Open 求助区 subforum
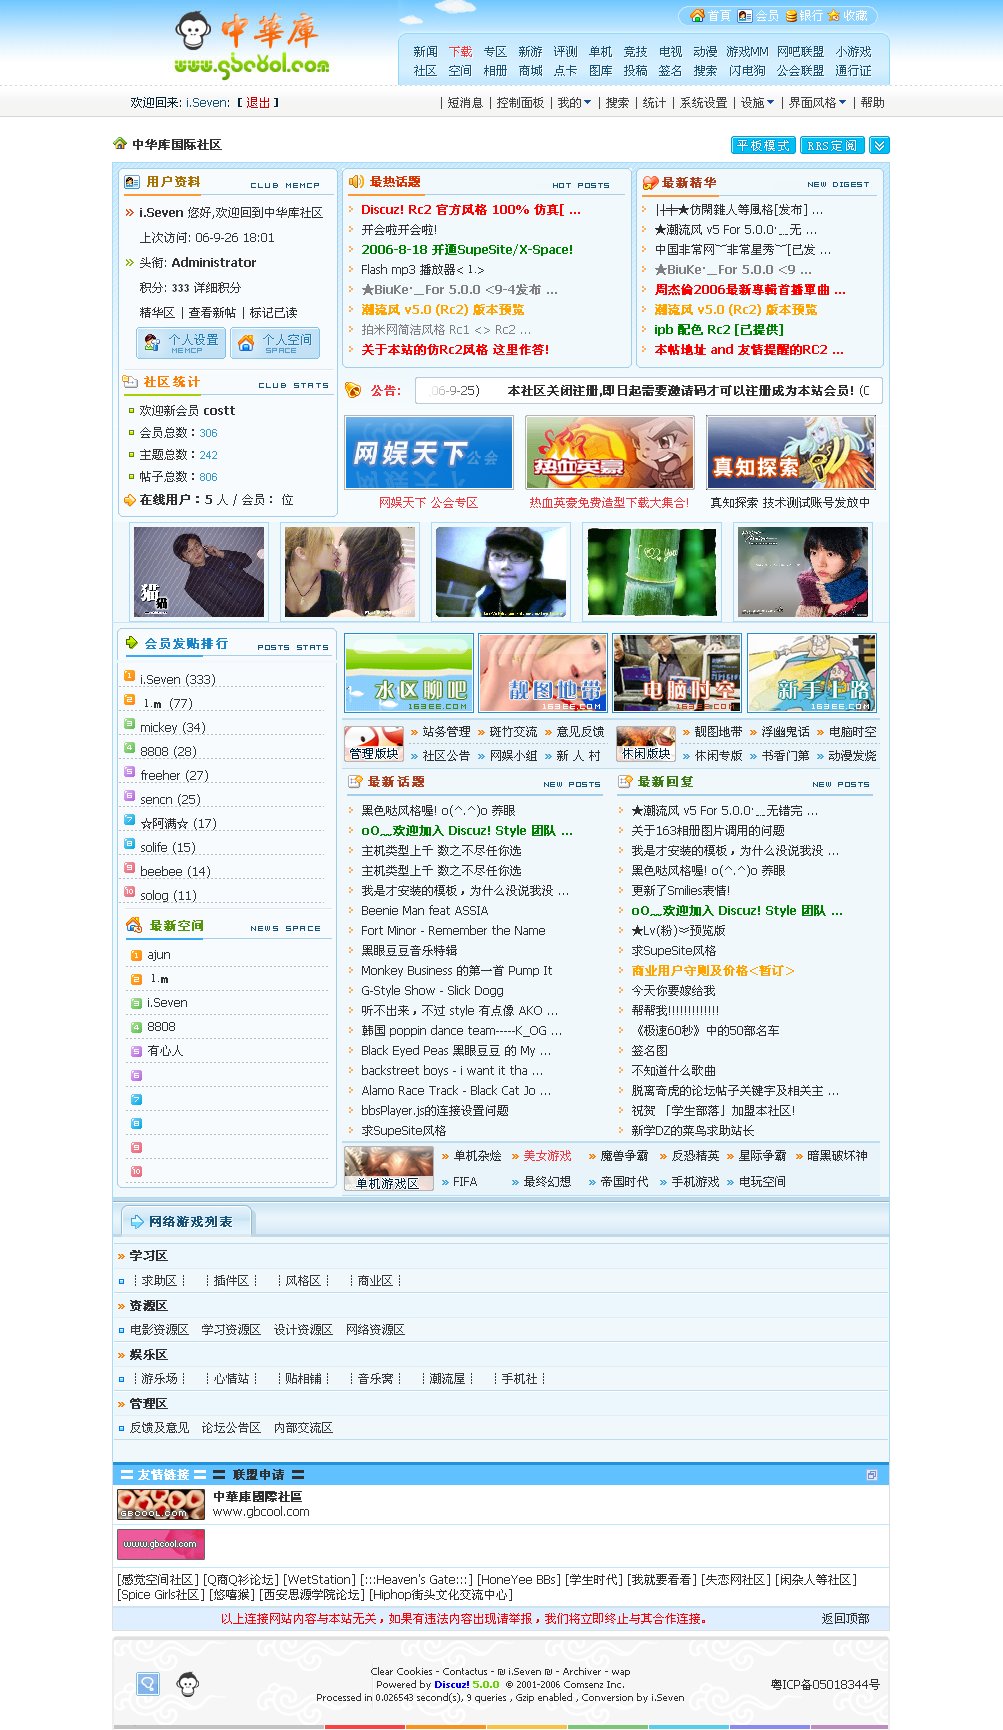This screenshot has width=1003, height=1730. coord(159,1280)
